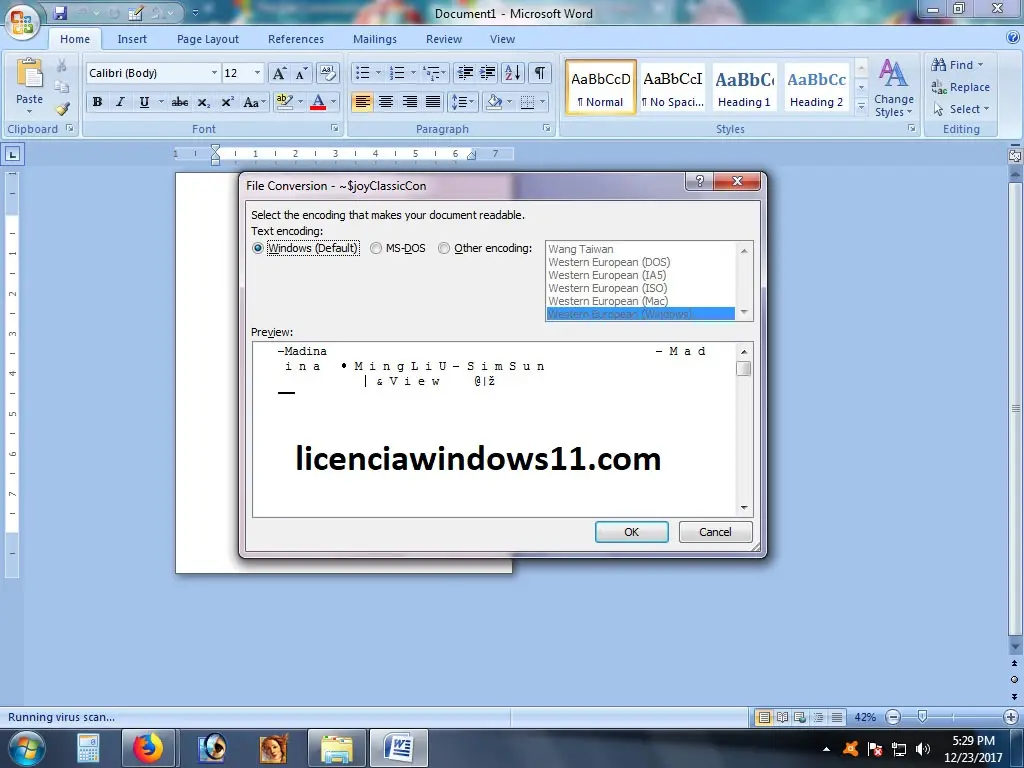Switch to Outline view in status bar
The height and width of the screenshot is (768, 1024).
point(818,717)
